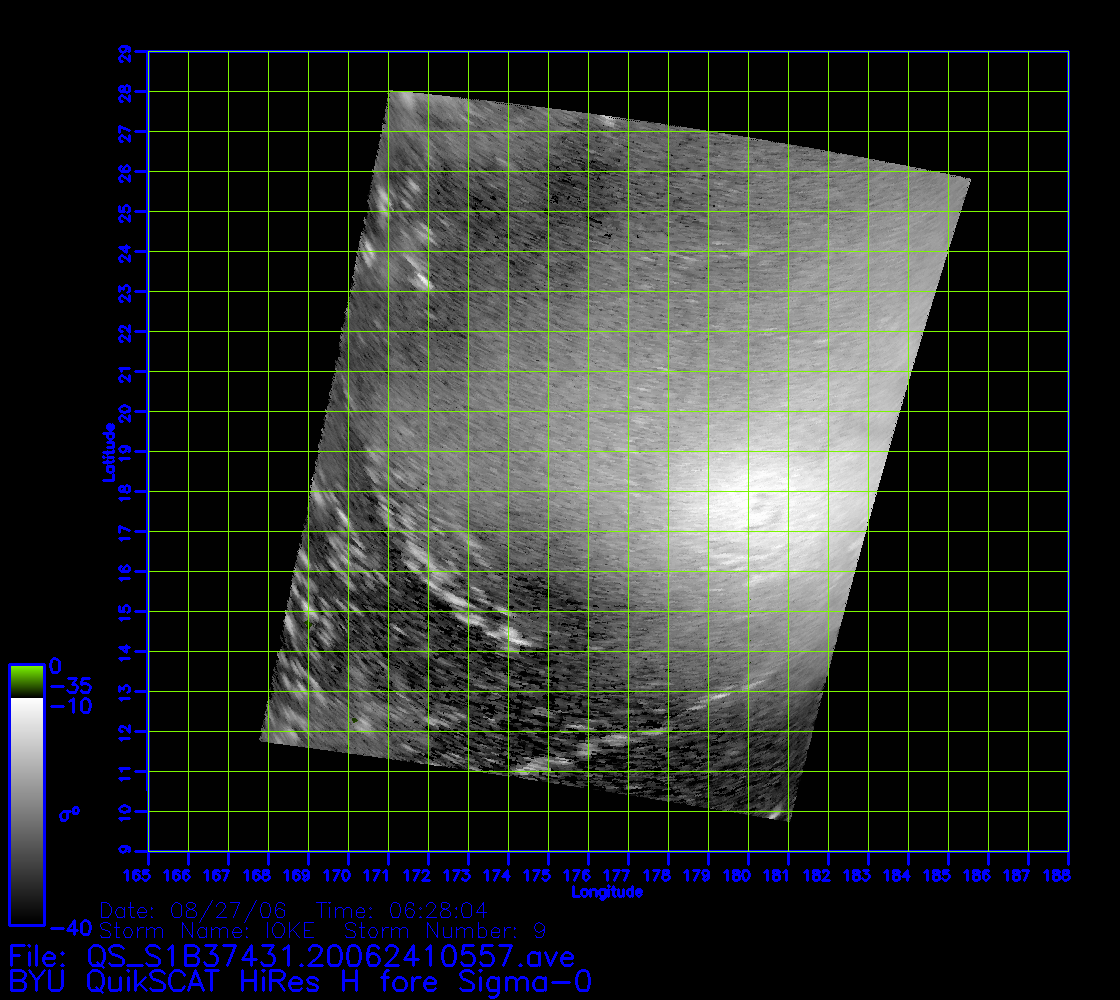Image resolution: width=1120 pixels, height=1000 pixels.
Task: Click the -10 color bar label
Action: (68, 706)
